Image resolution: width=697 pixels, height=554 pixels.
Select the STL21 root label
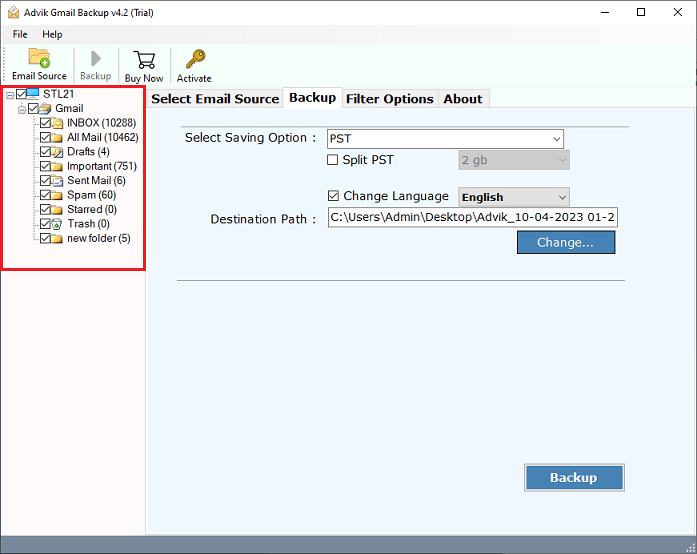58,94
